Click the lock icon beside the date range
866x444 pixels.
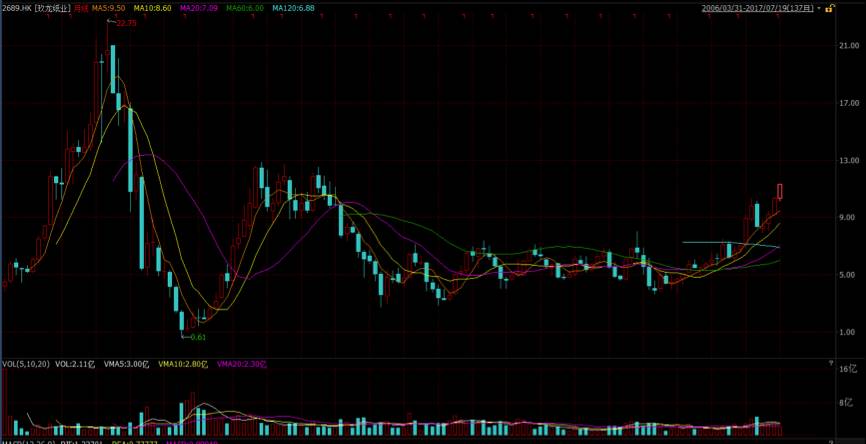click(x=830, y=7)
